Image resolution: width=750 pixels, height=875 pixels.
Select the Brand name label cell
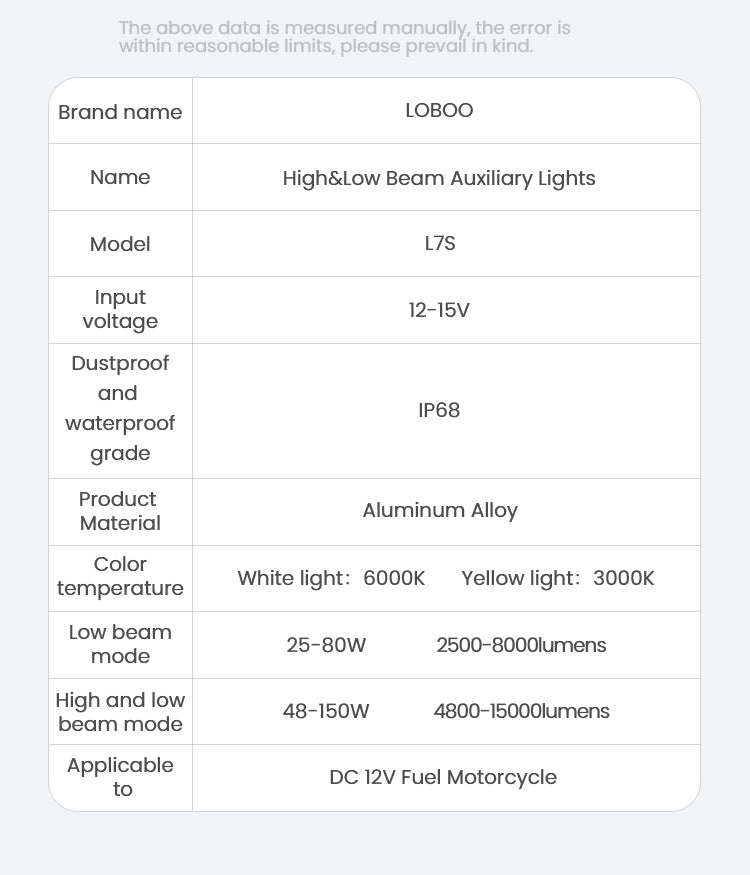point(120,112)
